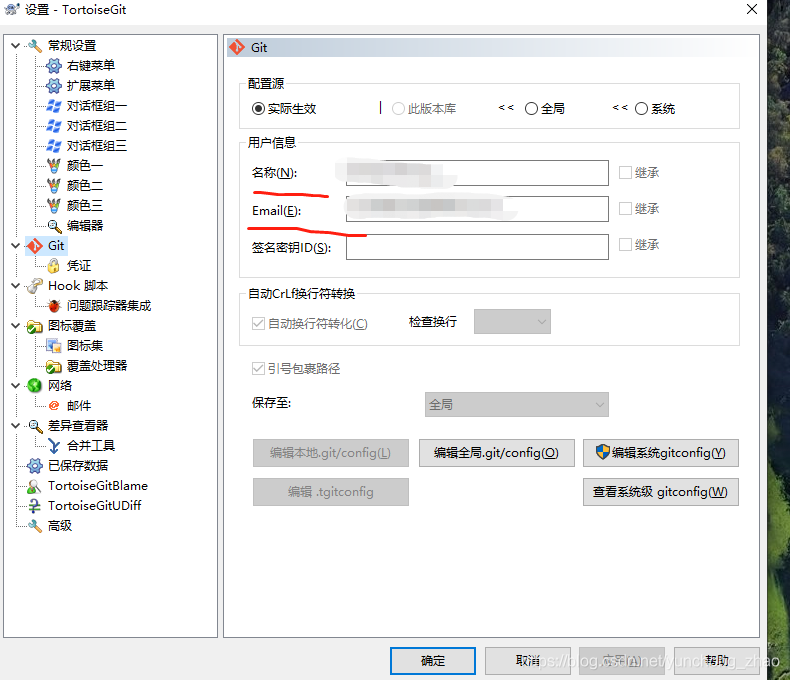Viewport: 790px width, 680px height.
Task: Open the 已保存数据 settings page
Action: click(78, 465)
